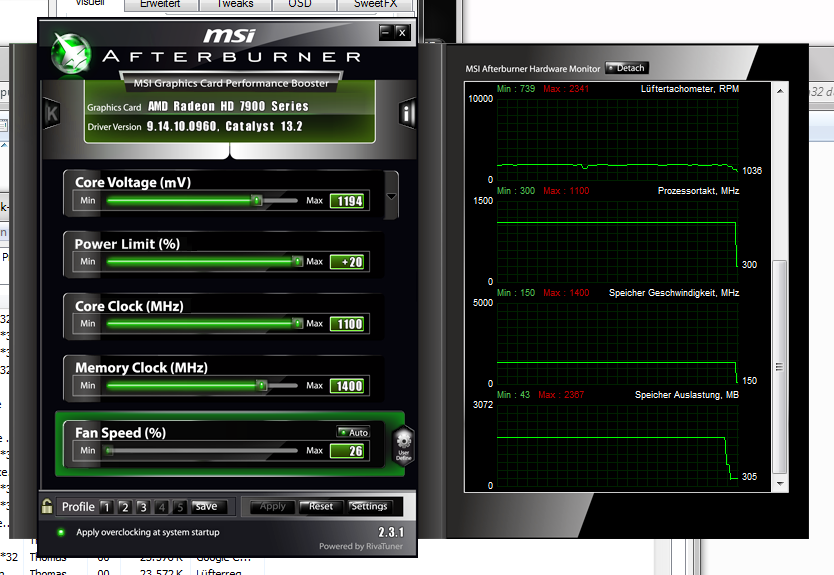The height and width of the screenshot is (575, 834).
Task: Click the Driver Version text 9.14.10.0960
Action: tap(182, 127)
